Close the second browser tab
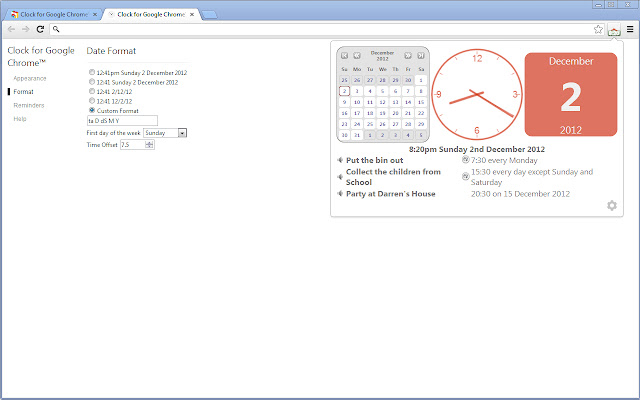The height and width of the screenshot is (400, 640). pos(192,15)
